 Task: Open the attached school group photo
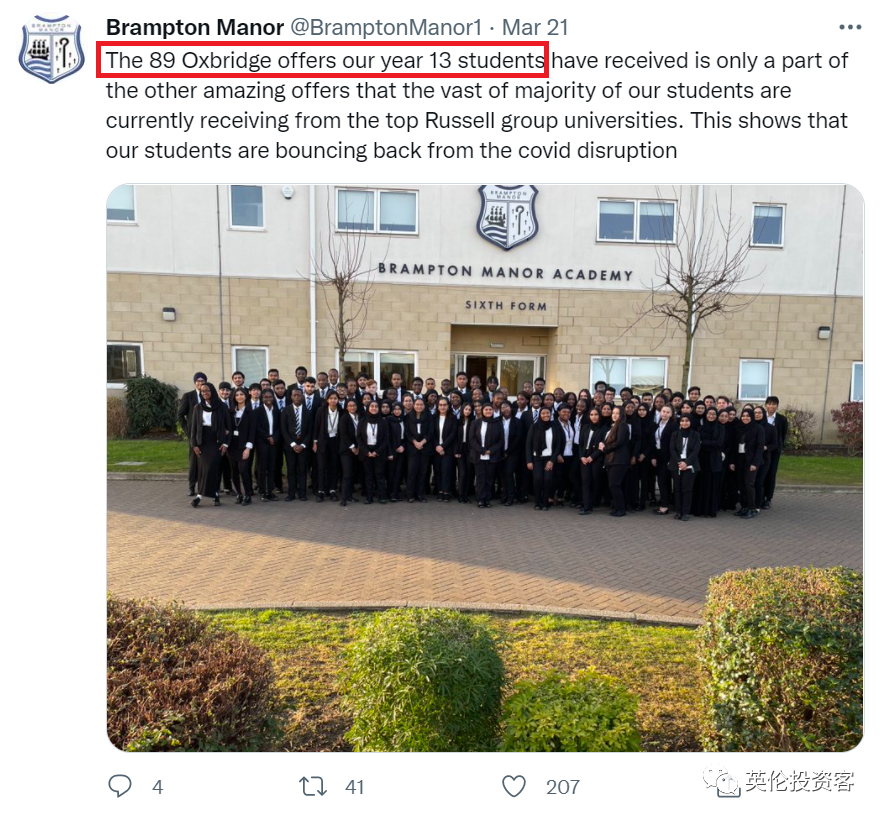click(485, 468)
